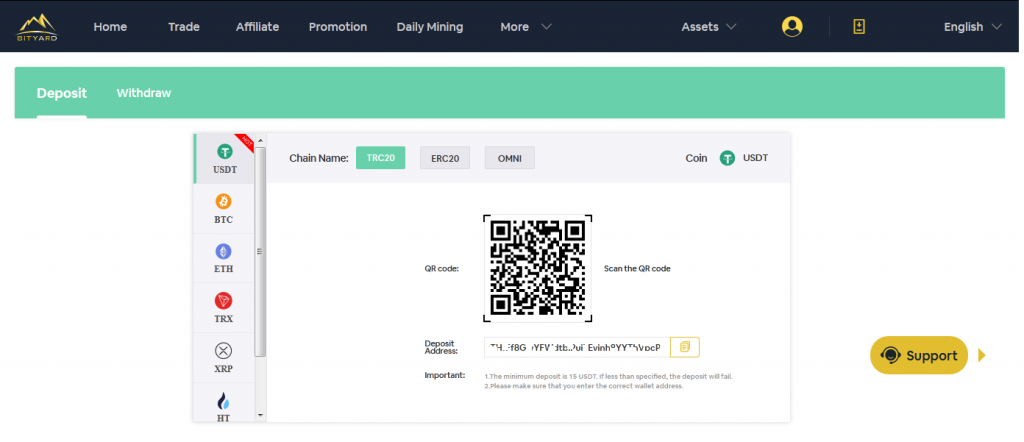Select the USDT coin icon in sidebar
1024x442 pixels.
[224, 158]
